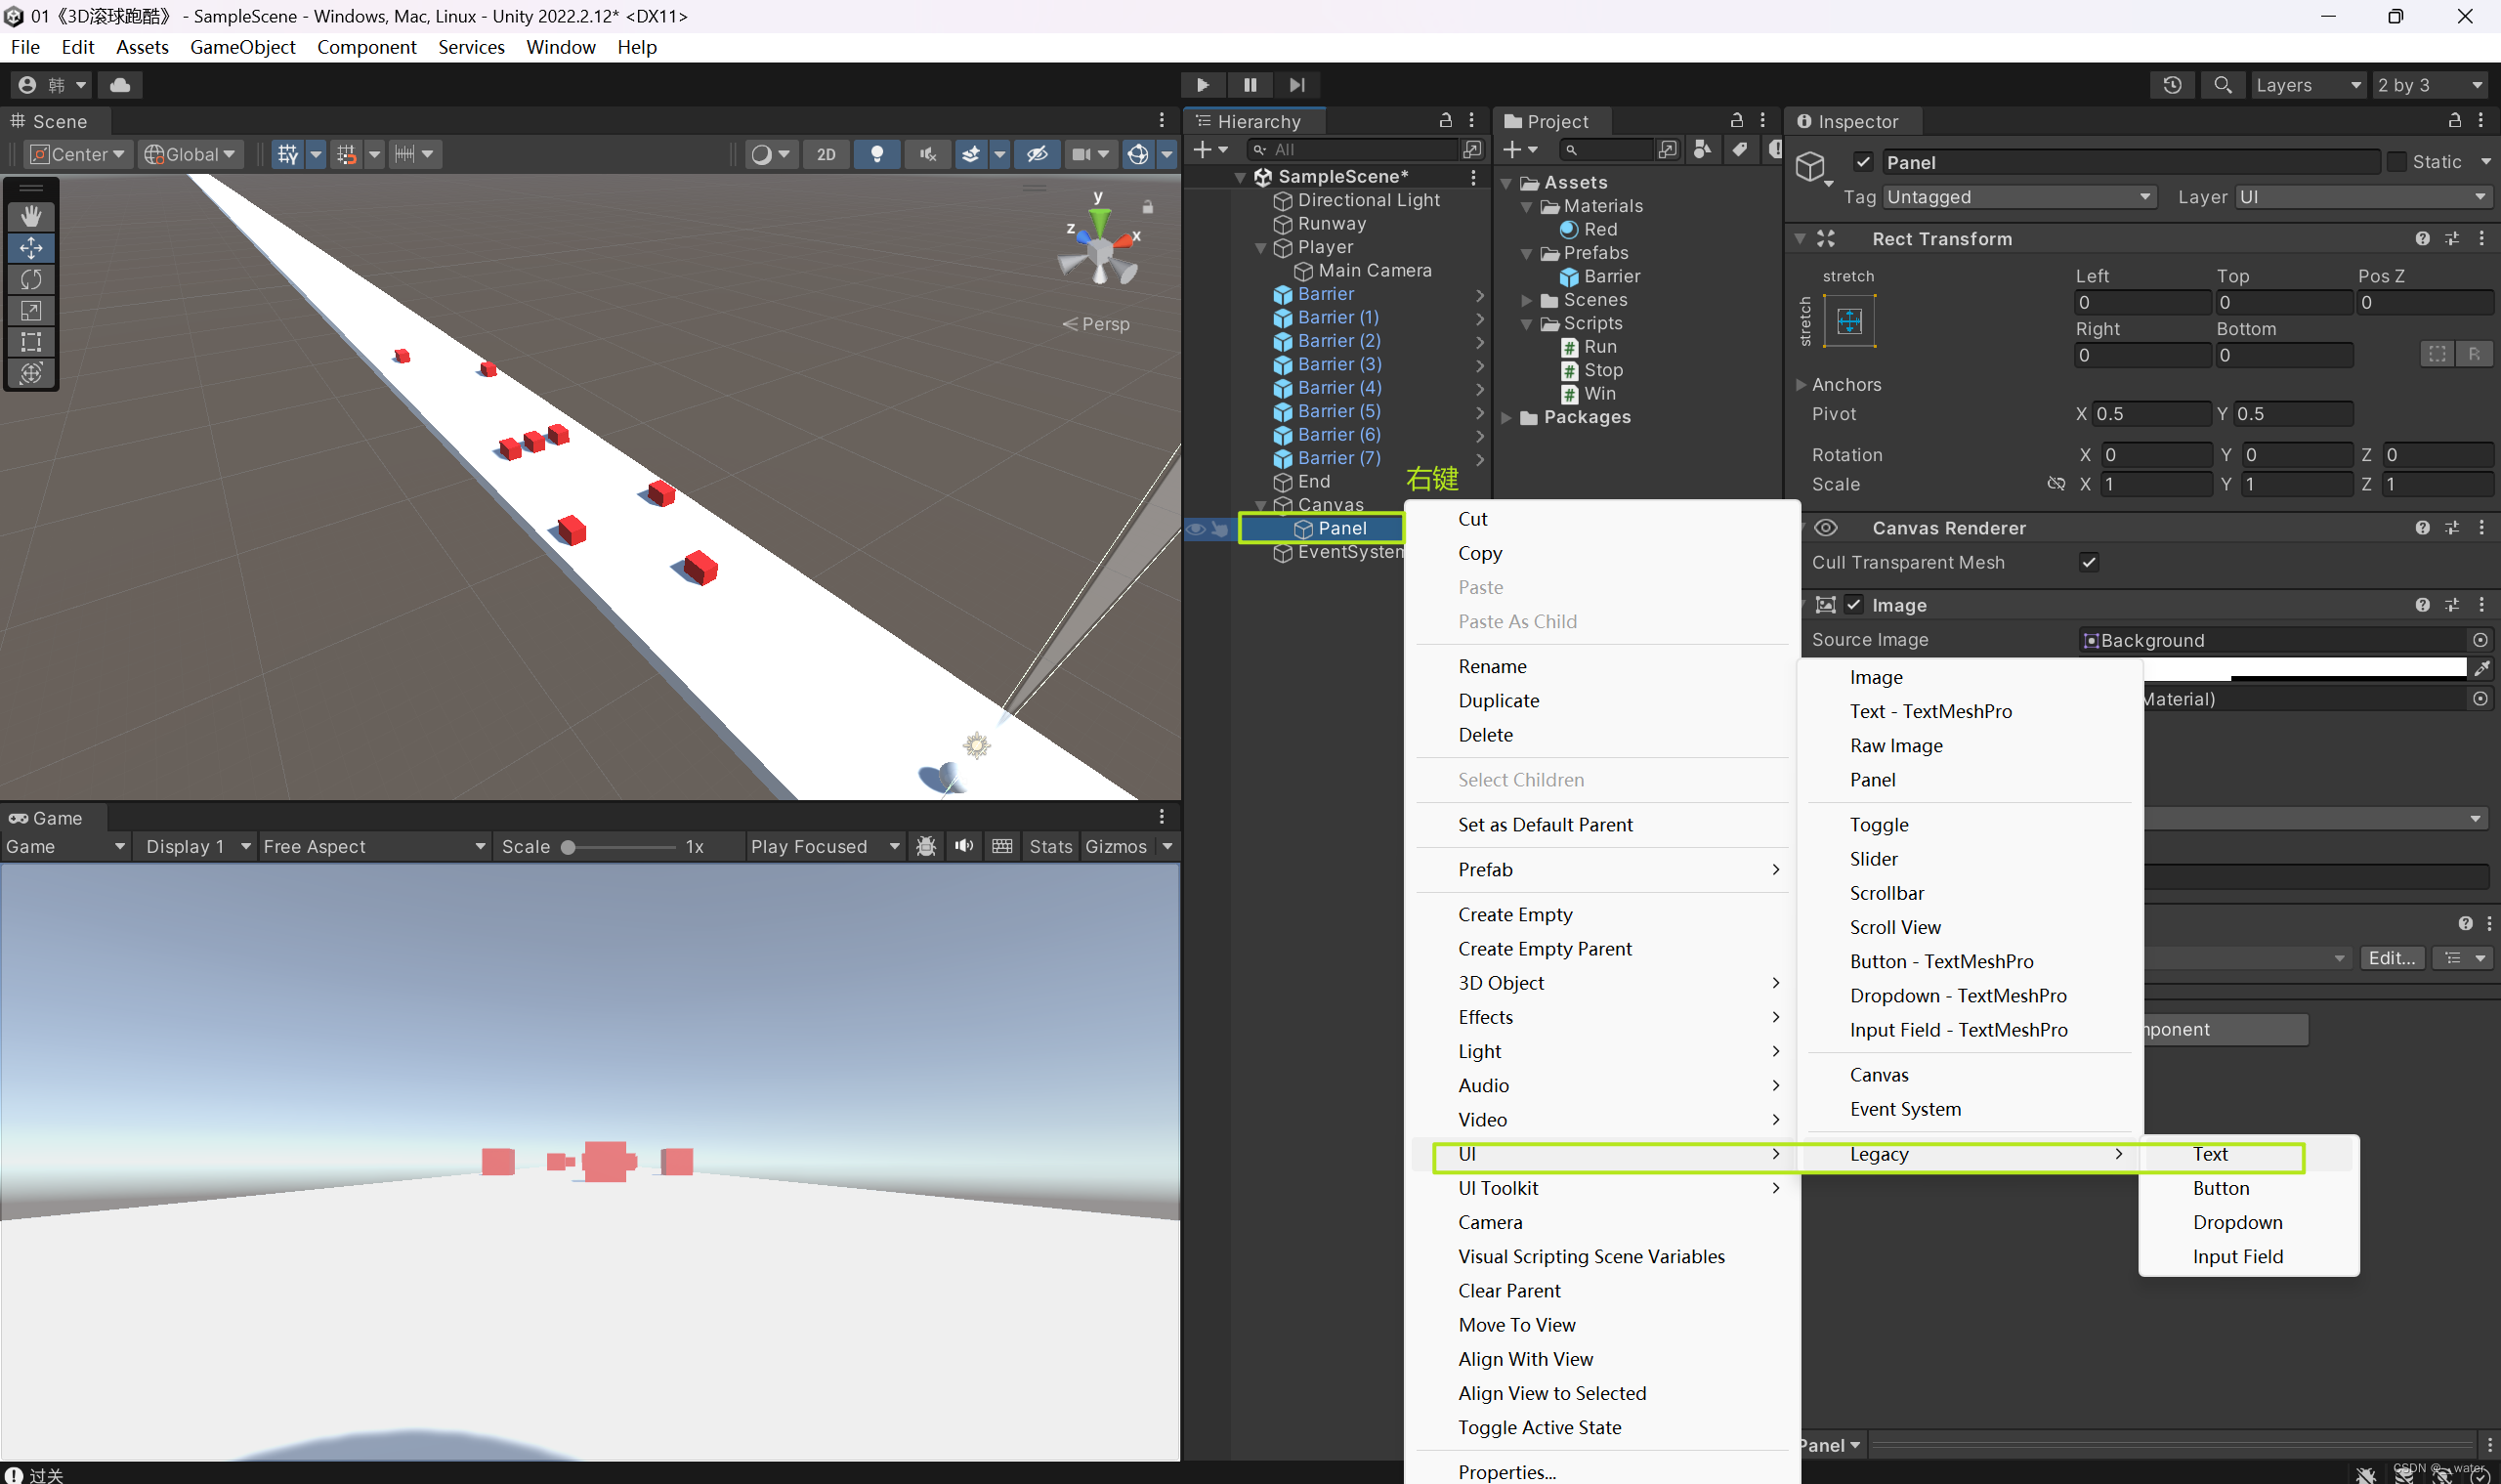Mute audio in Game view
The image size is (2501, 1484).
pyautogui.click(x=963, y=846)
